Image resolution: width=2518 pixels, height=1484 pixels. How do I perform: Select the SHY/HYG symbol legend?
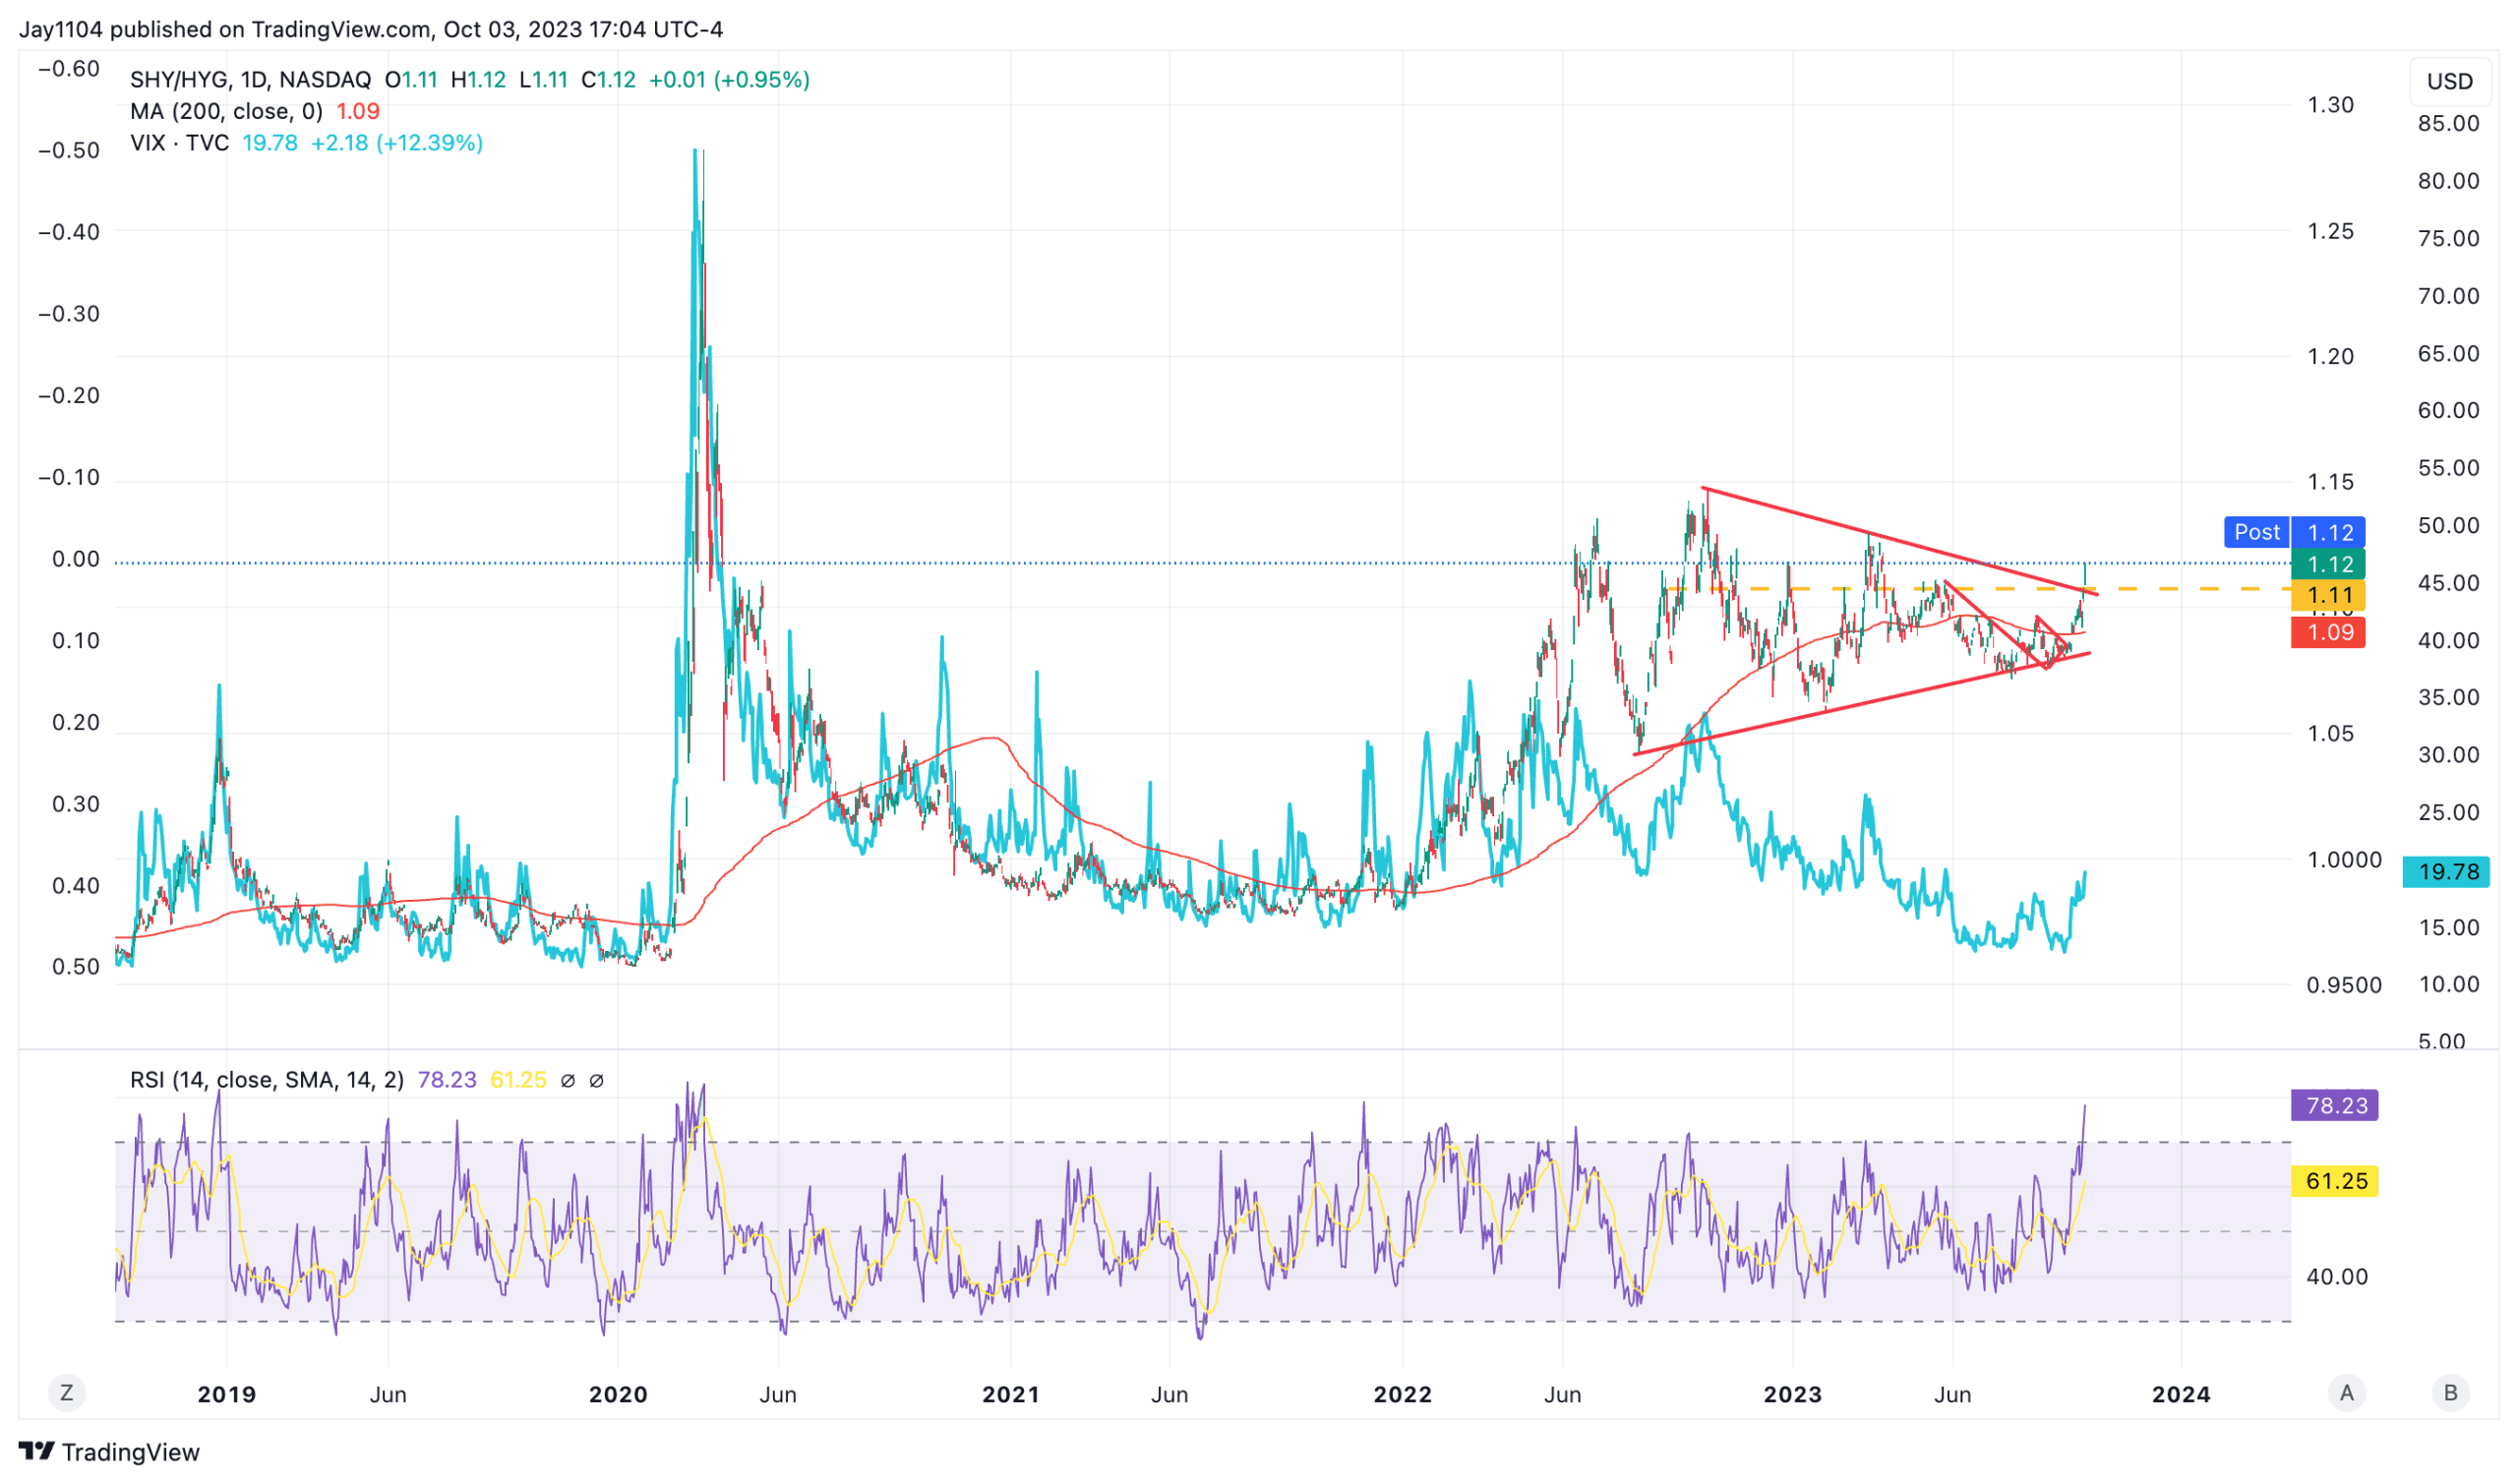pos(250,79)
